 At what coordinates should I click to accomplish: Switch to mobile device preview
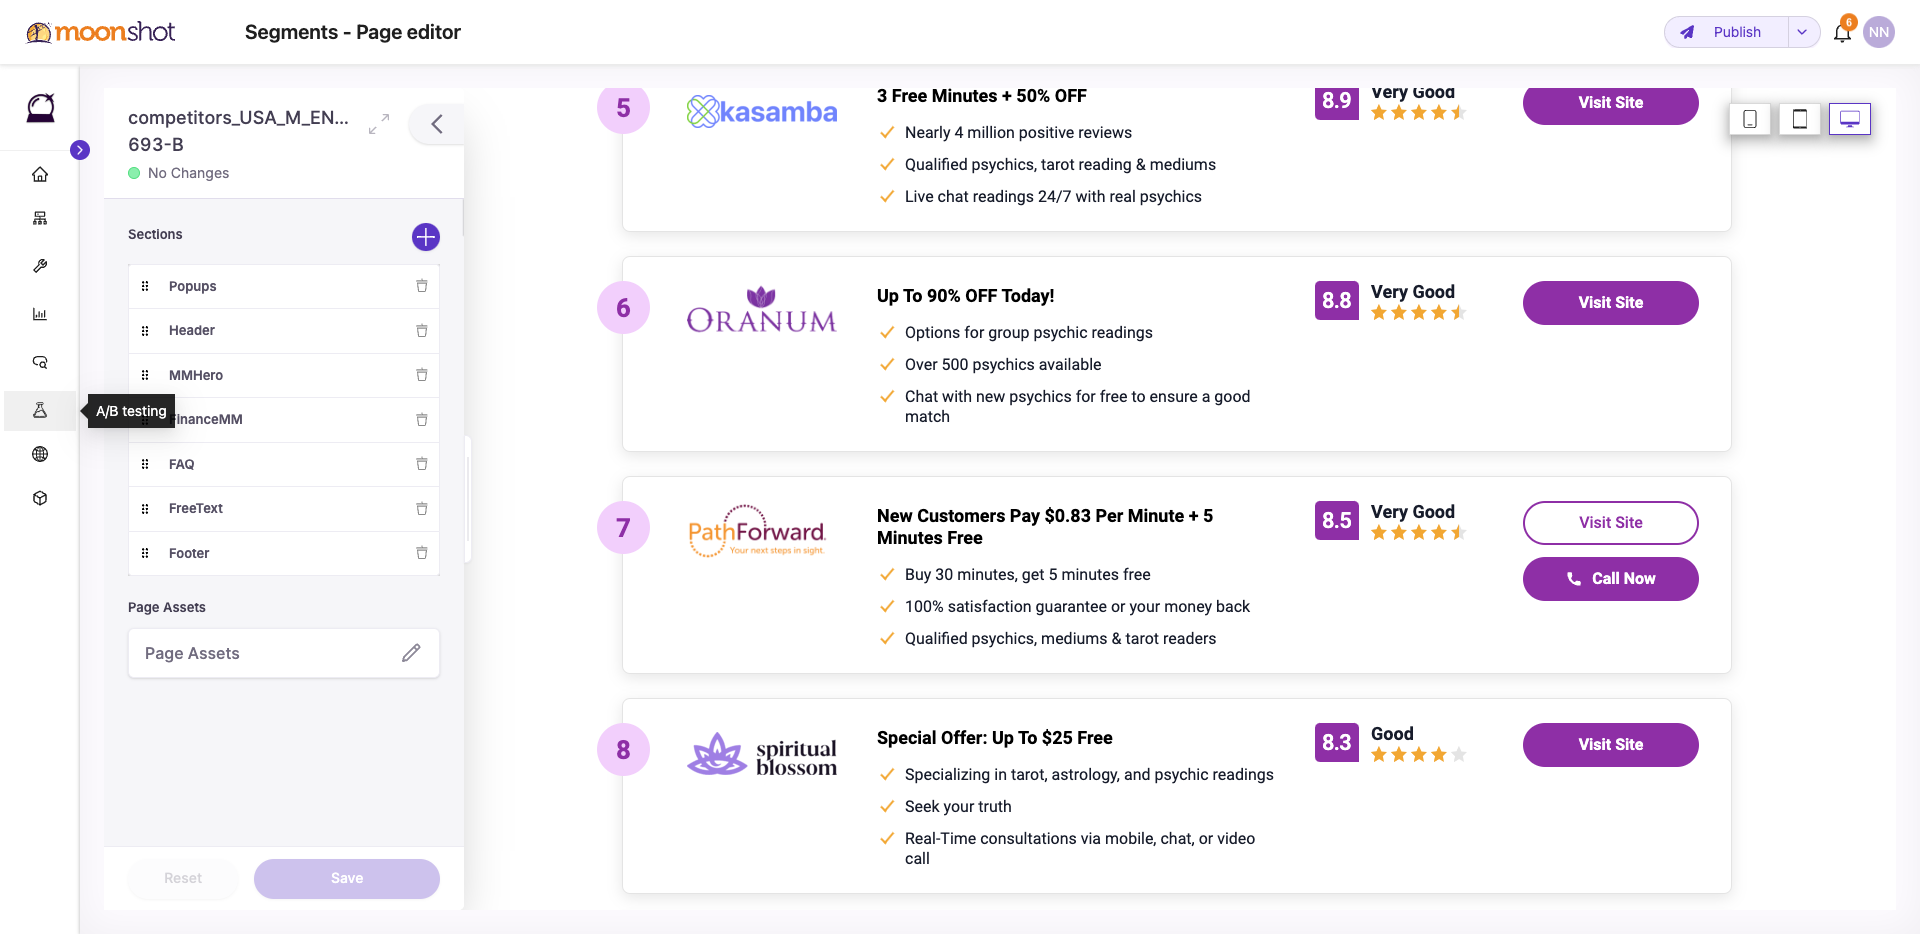click(1750, 119)
